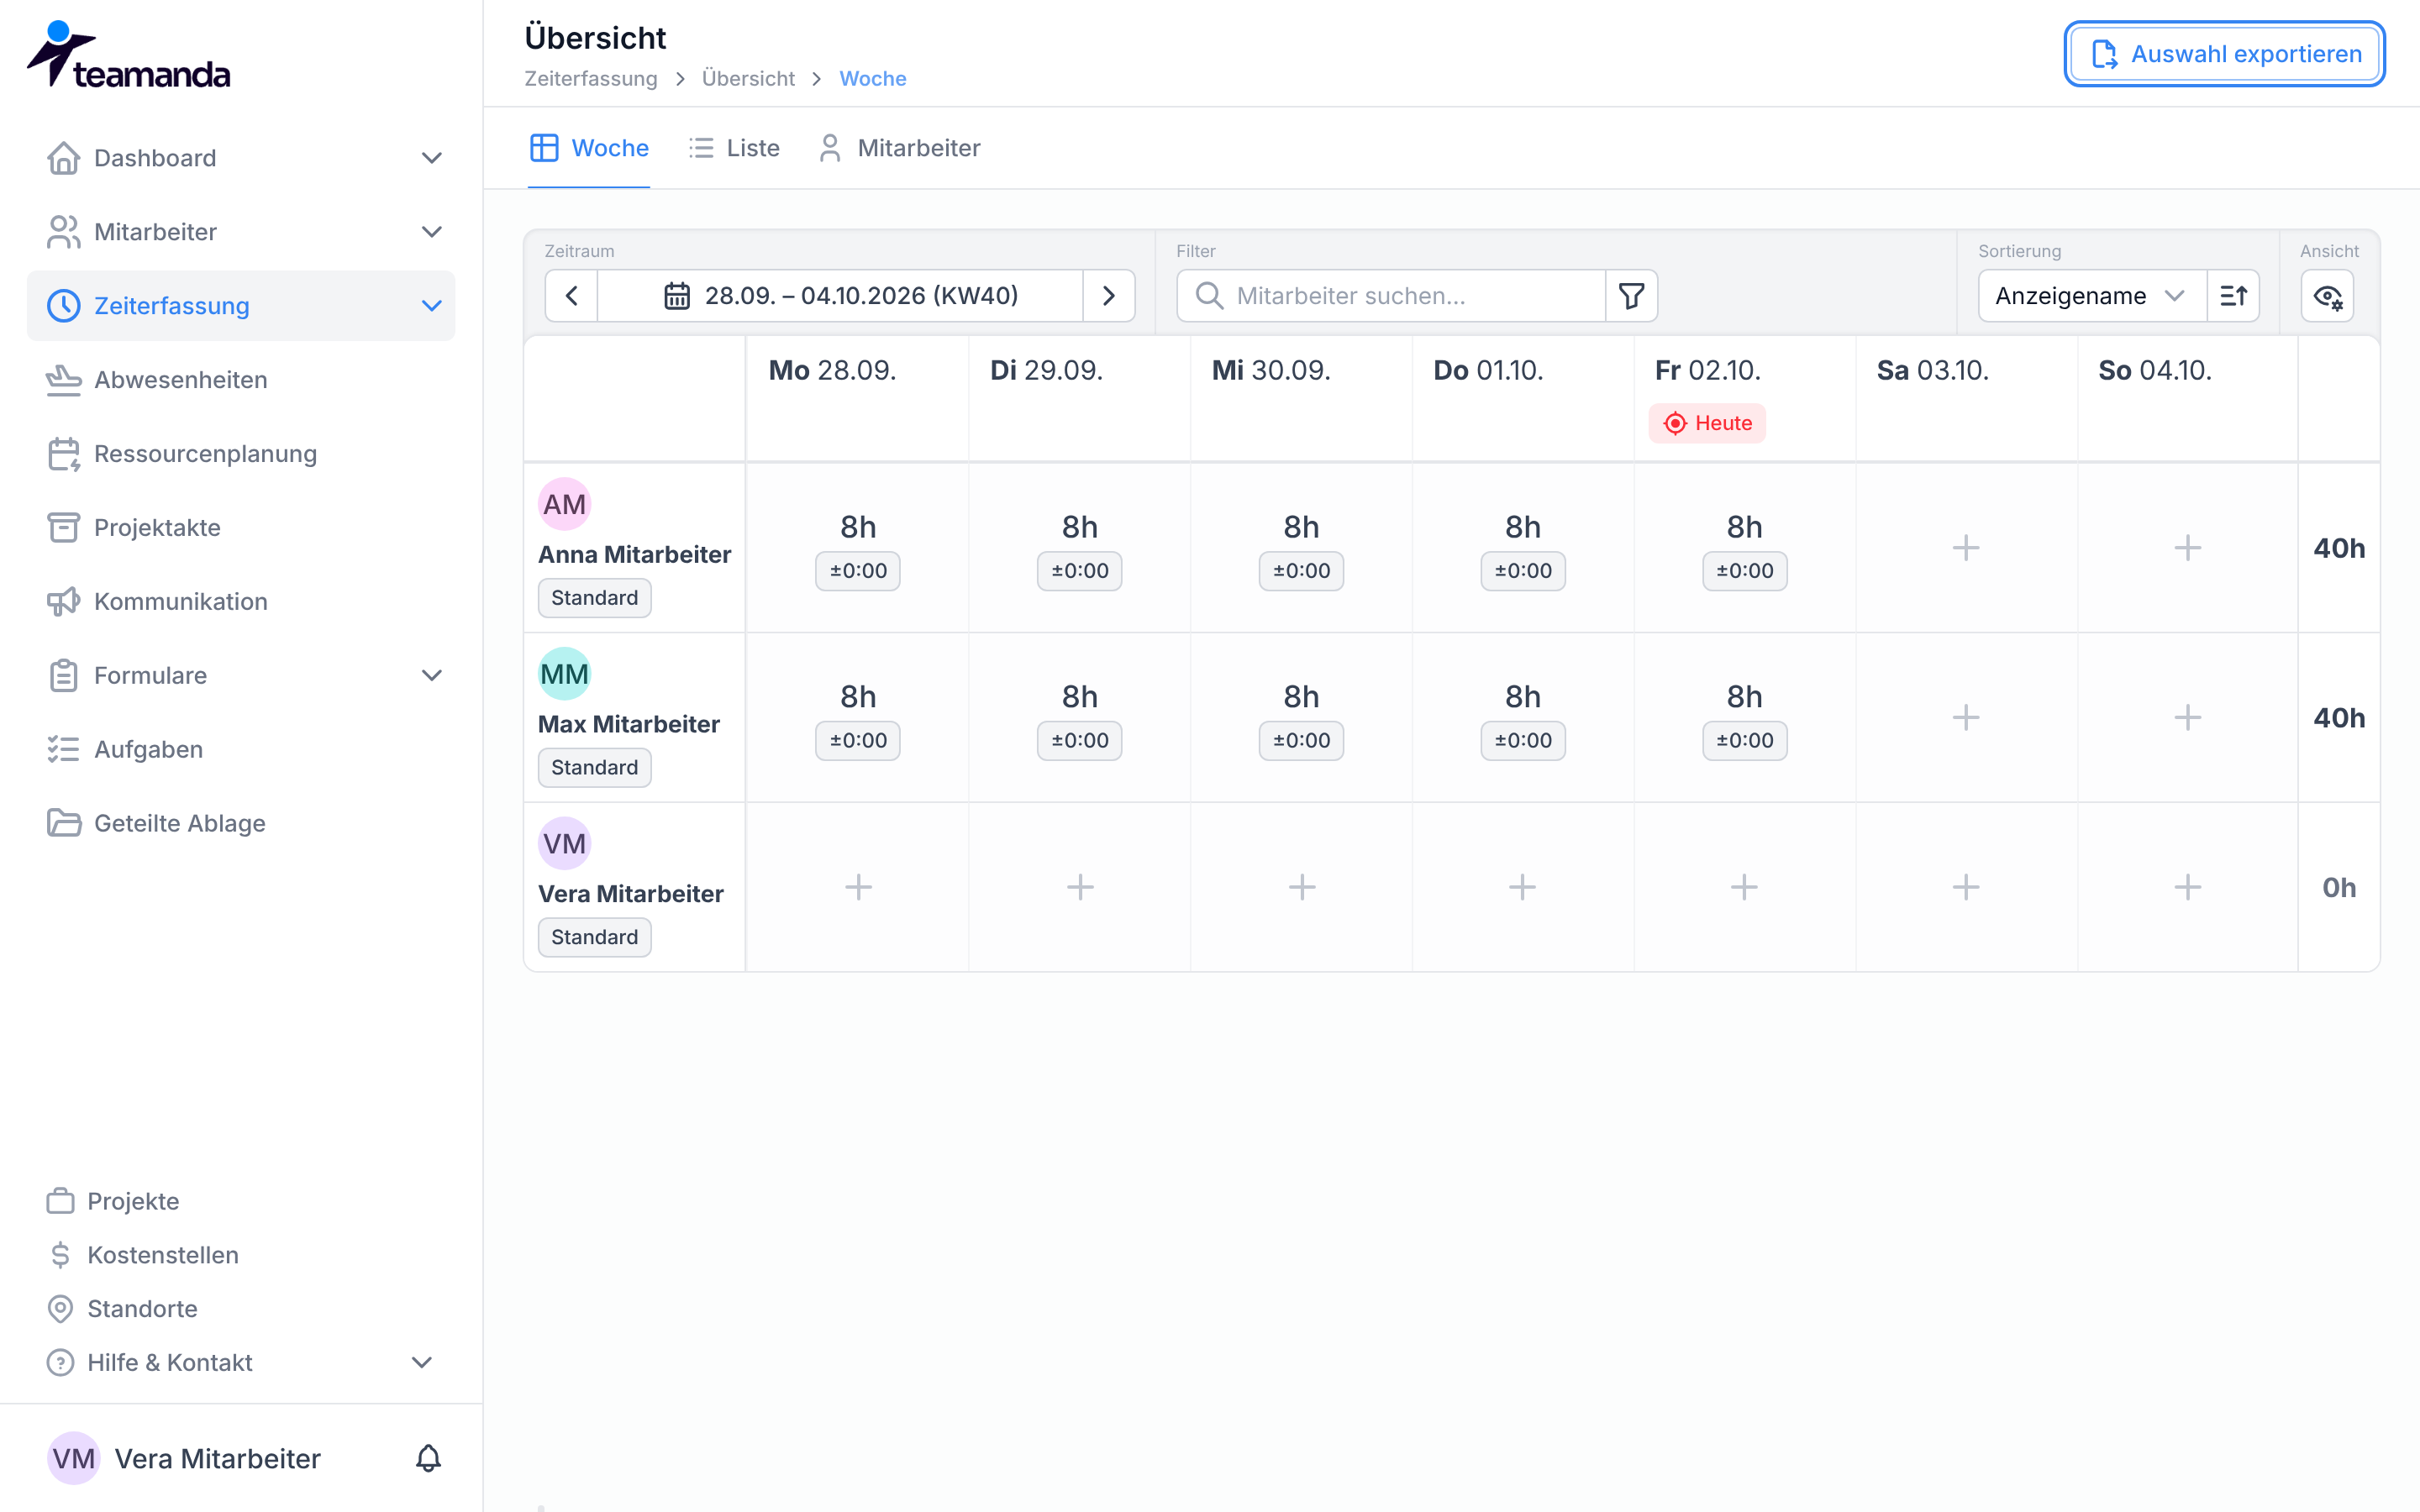Screen dimensions: 2420x1512
Task: Click Zeiterfassung breadcrumb link
Action: coord(591,79)
